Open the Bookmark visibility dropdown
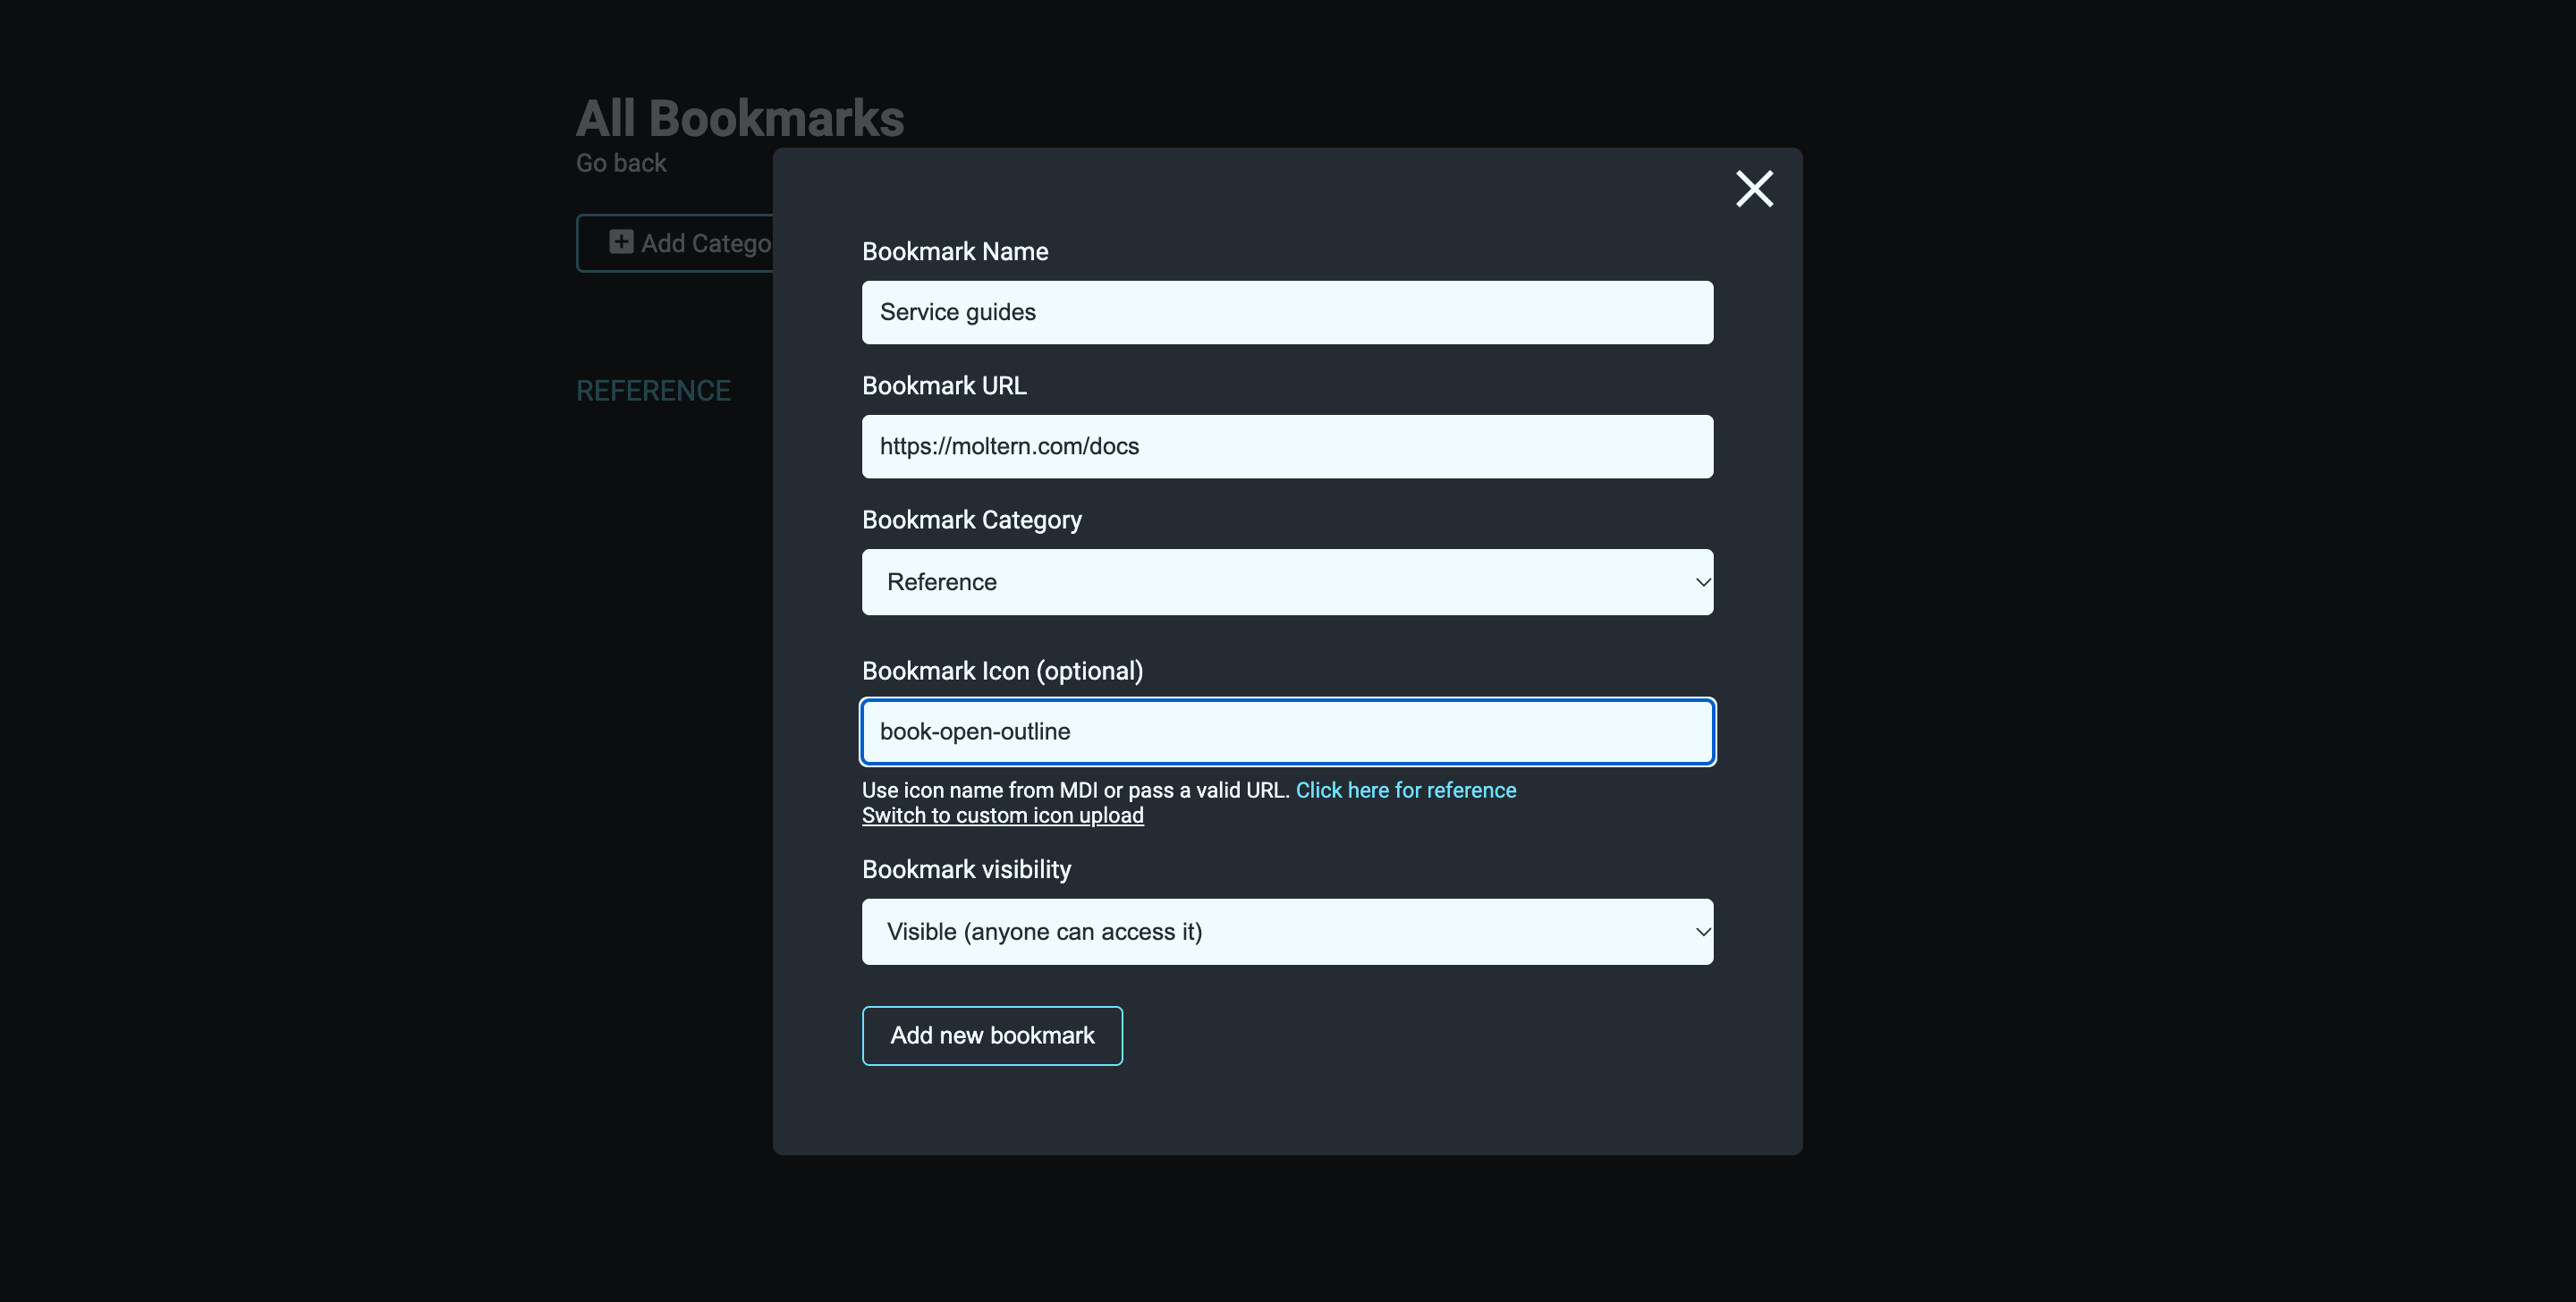This screenshot has width=2576, height=1302. (1287, 932)
